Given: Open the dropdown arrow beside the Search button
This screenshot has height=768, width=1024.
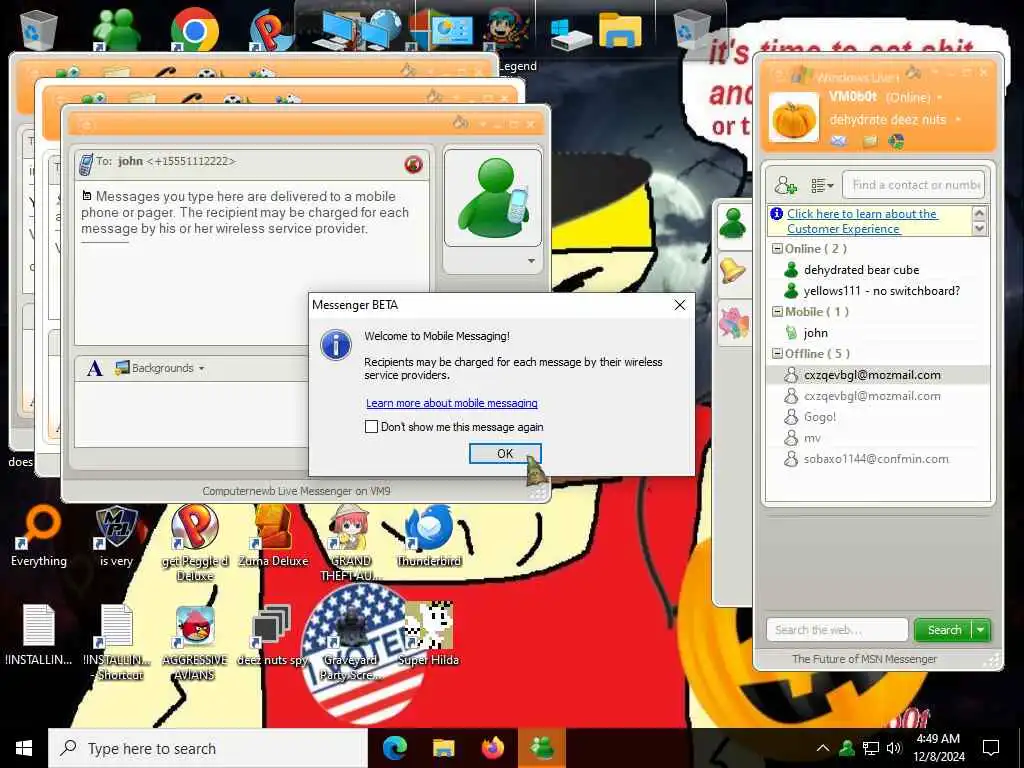Looking at the screenshot, I should (x=981, y=630).
